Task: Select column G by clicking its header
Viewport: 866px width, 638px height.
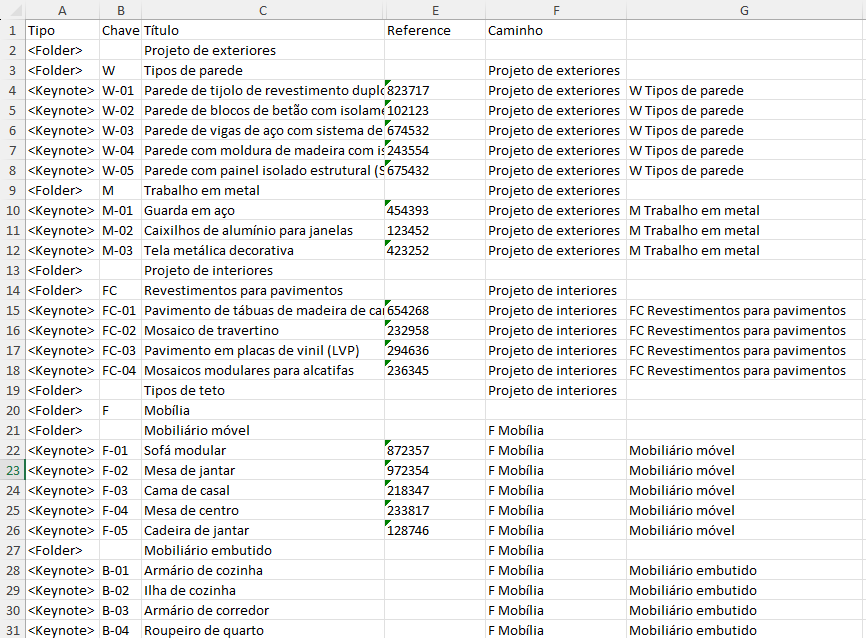Action: 744,10
